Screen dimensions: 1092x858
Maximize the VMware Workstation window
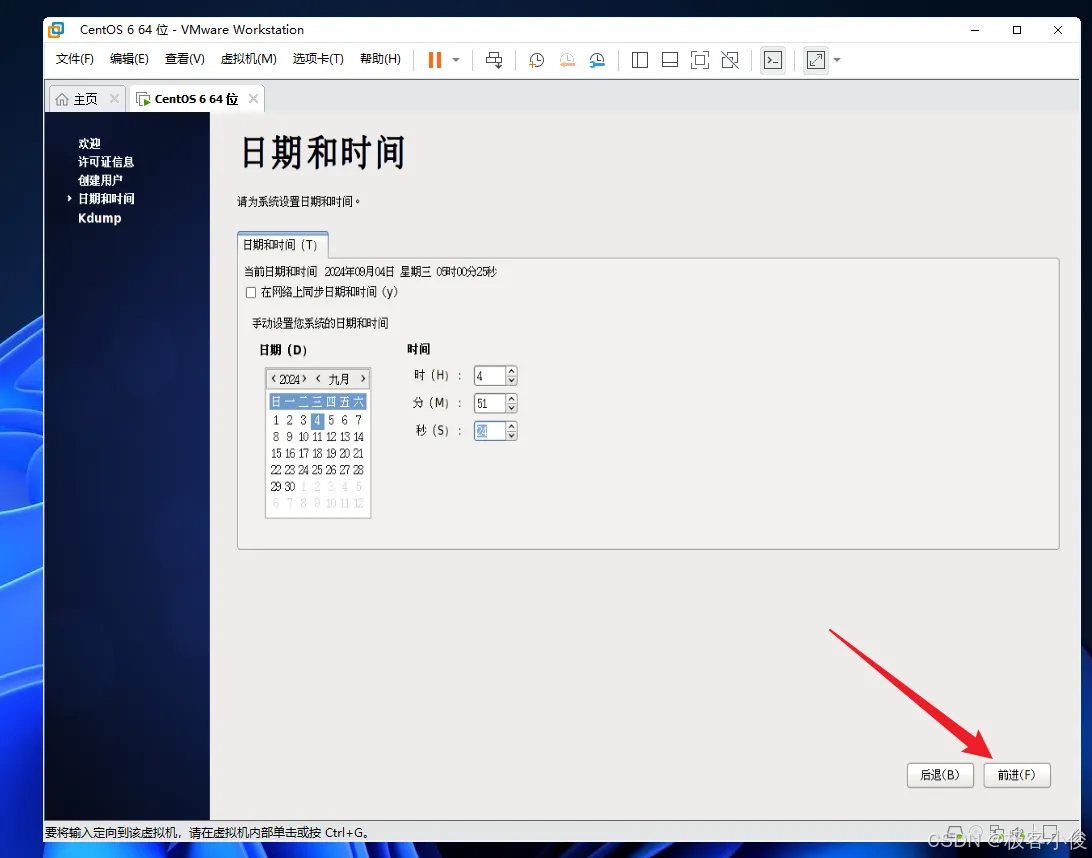coord(1017,30)
